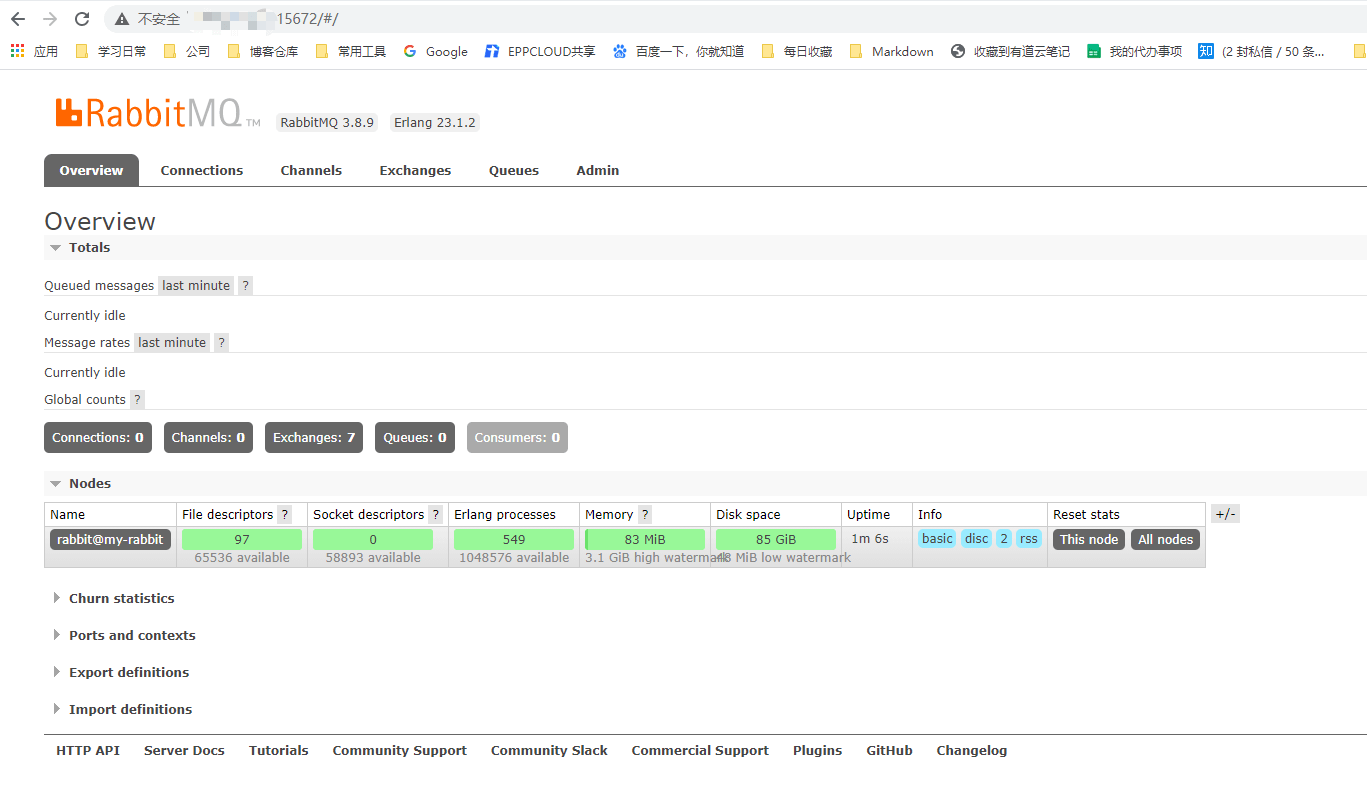Open the 百度一下 bookmark

click(x=679, y=51)
